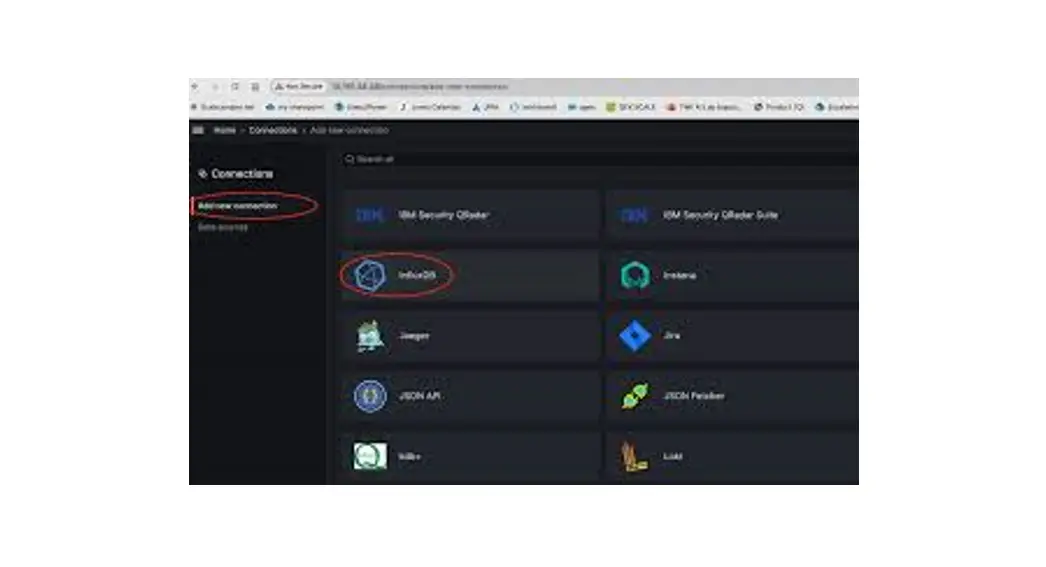Select the blue Jira diamond icon
Screen dimensions: 1046x567
click(x=634, y=336)
